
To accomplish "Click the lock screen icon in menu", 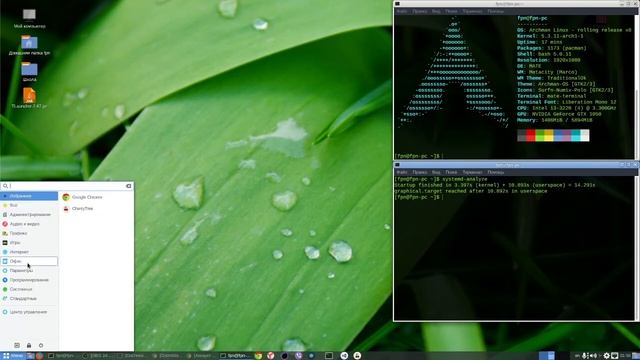I will pyautogui.click(x=29, y=346).
